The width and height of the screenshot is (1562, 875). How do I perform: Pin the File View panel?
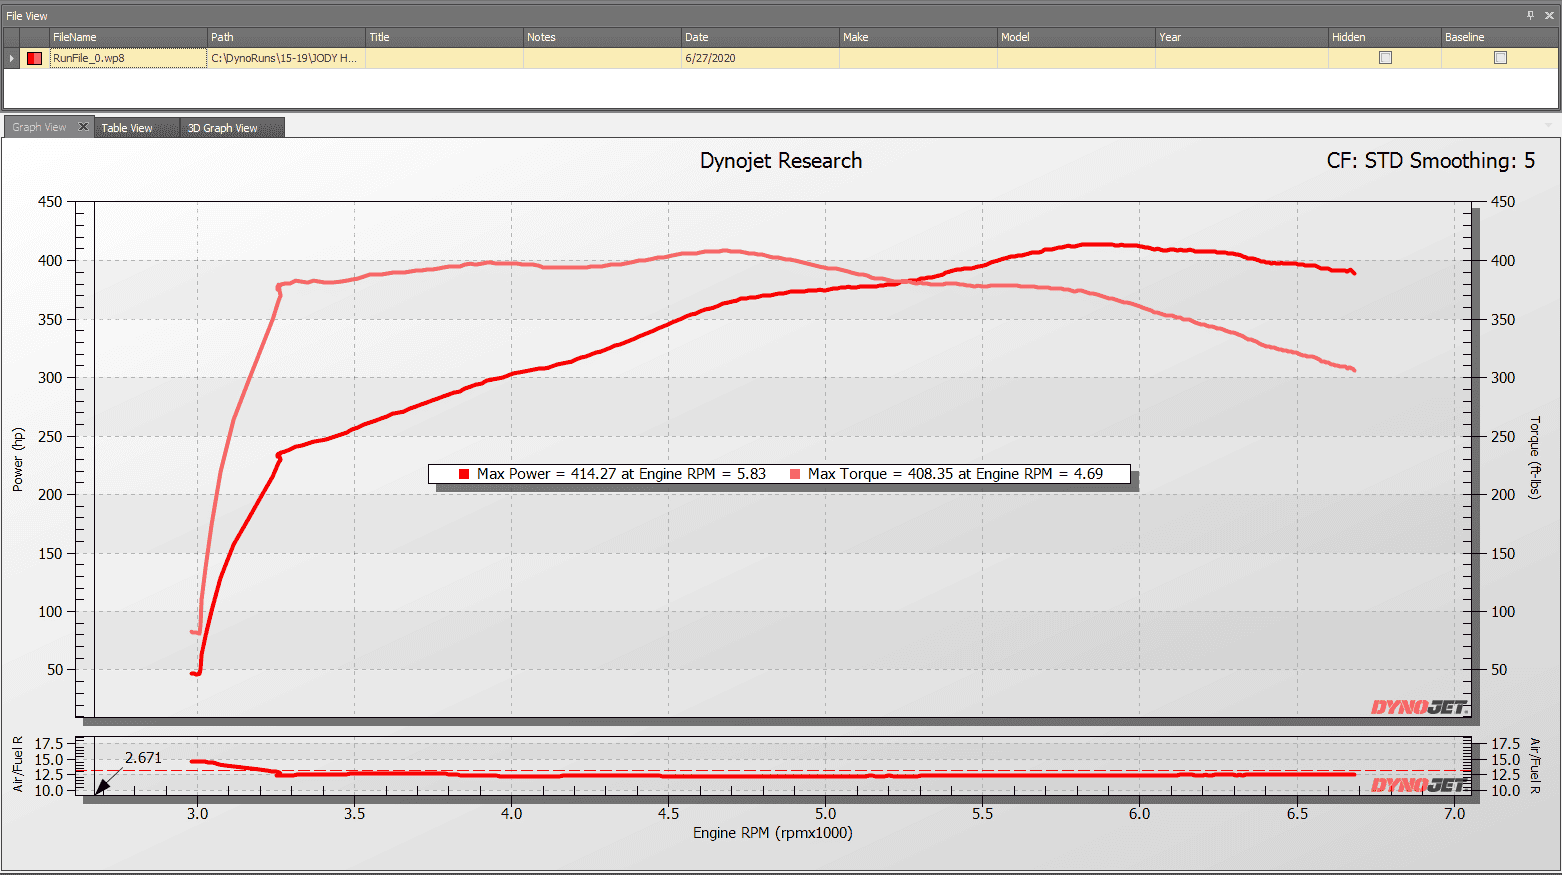pyautogui.click(x=1530, y=15)
